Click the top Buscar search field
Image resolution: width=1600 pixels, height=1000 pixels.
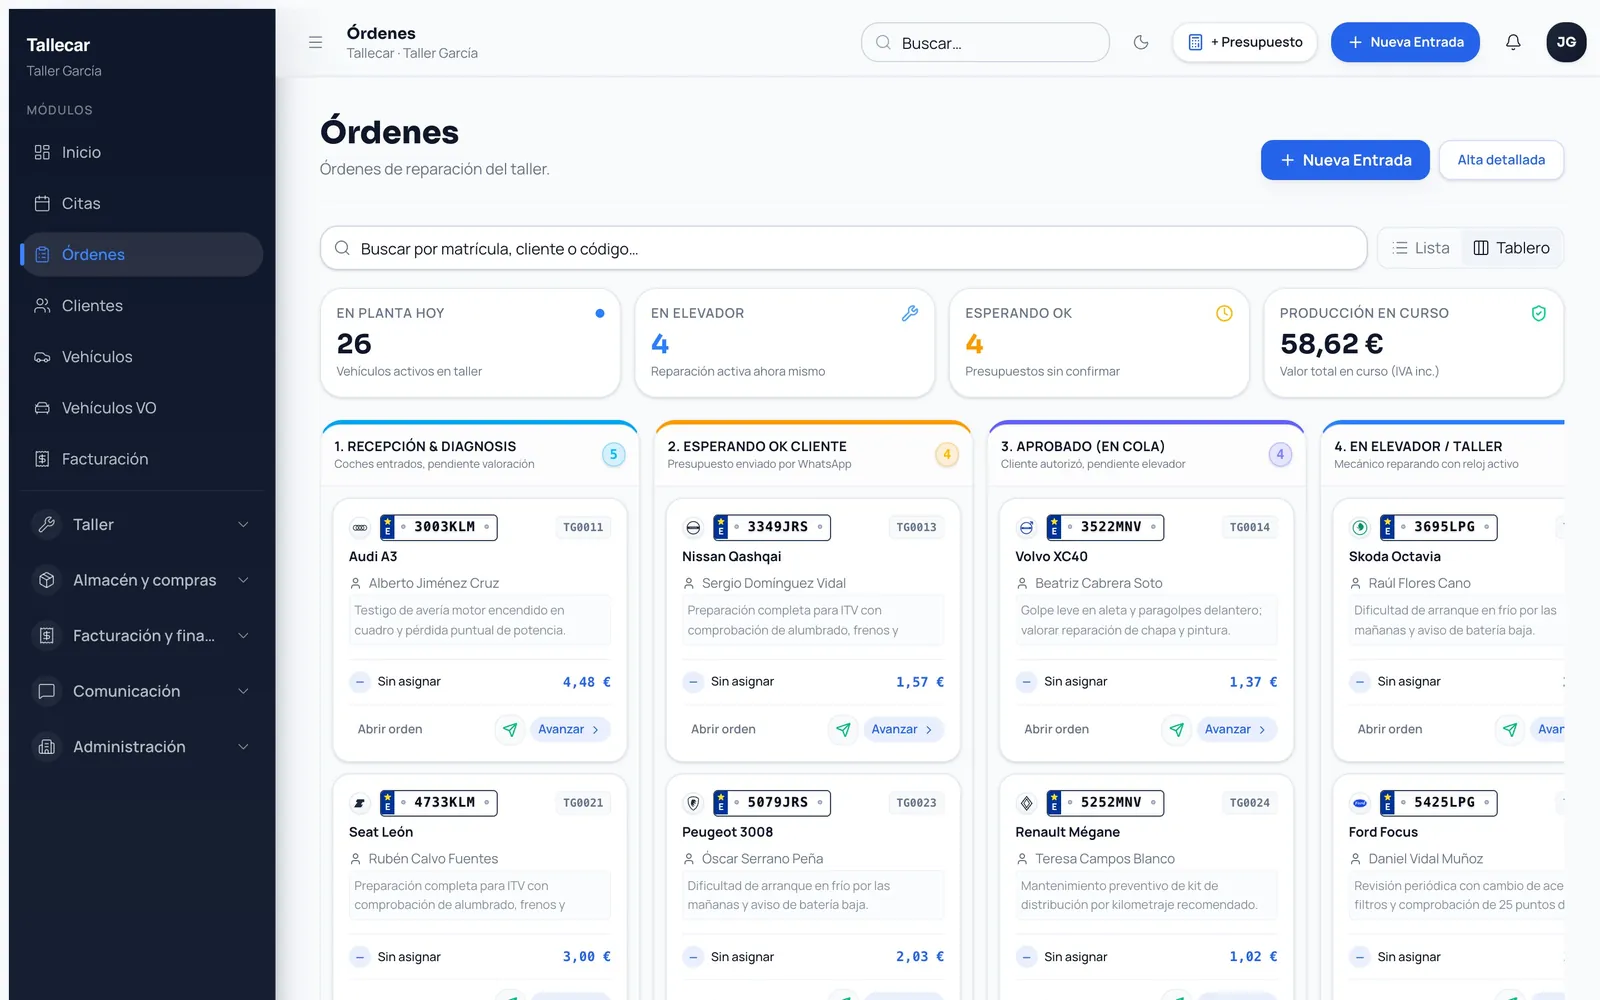pos(985,42)
